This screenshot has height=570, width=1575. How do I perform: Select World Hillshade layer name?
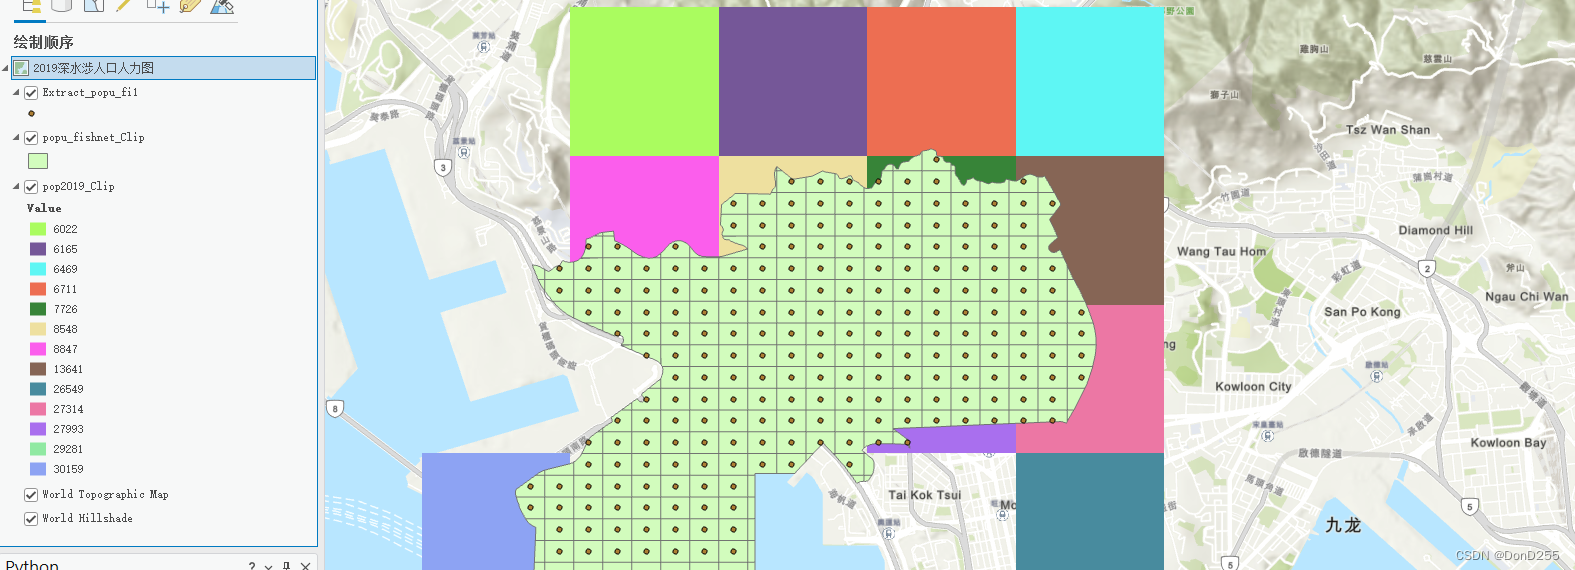click(x=87, y=518)
